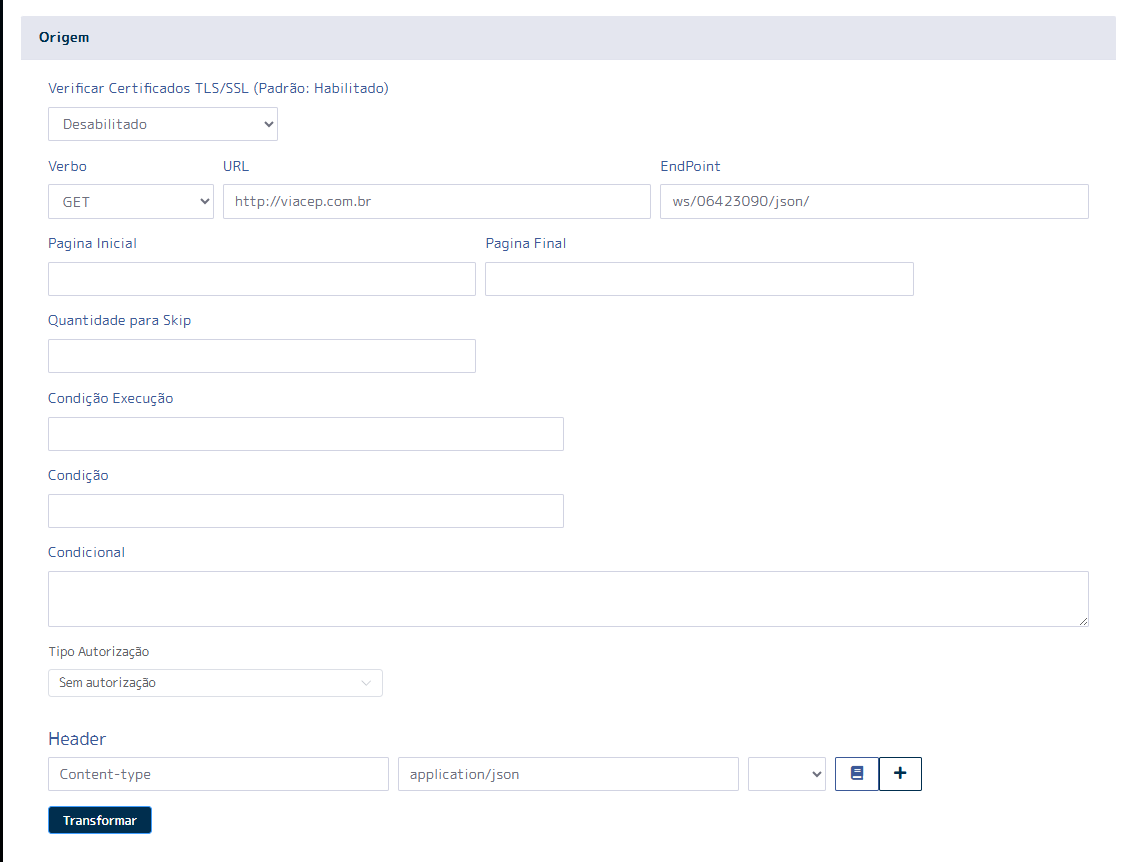Image resolution: width=1121 pixels, height=862 pixels.
Task: Click the URL label
Action: click(x=236, y=166)
